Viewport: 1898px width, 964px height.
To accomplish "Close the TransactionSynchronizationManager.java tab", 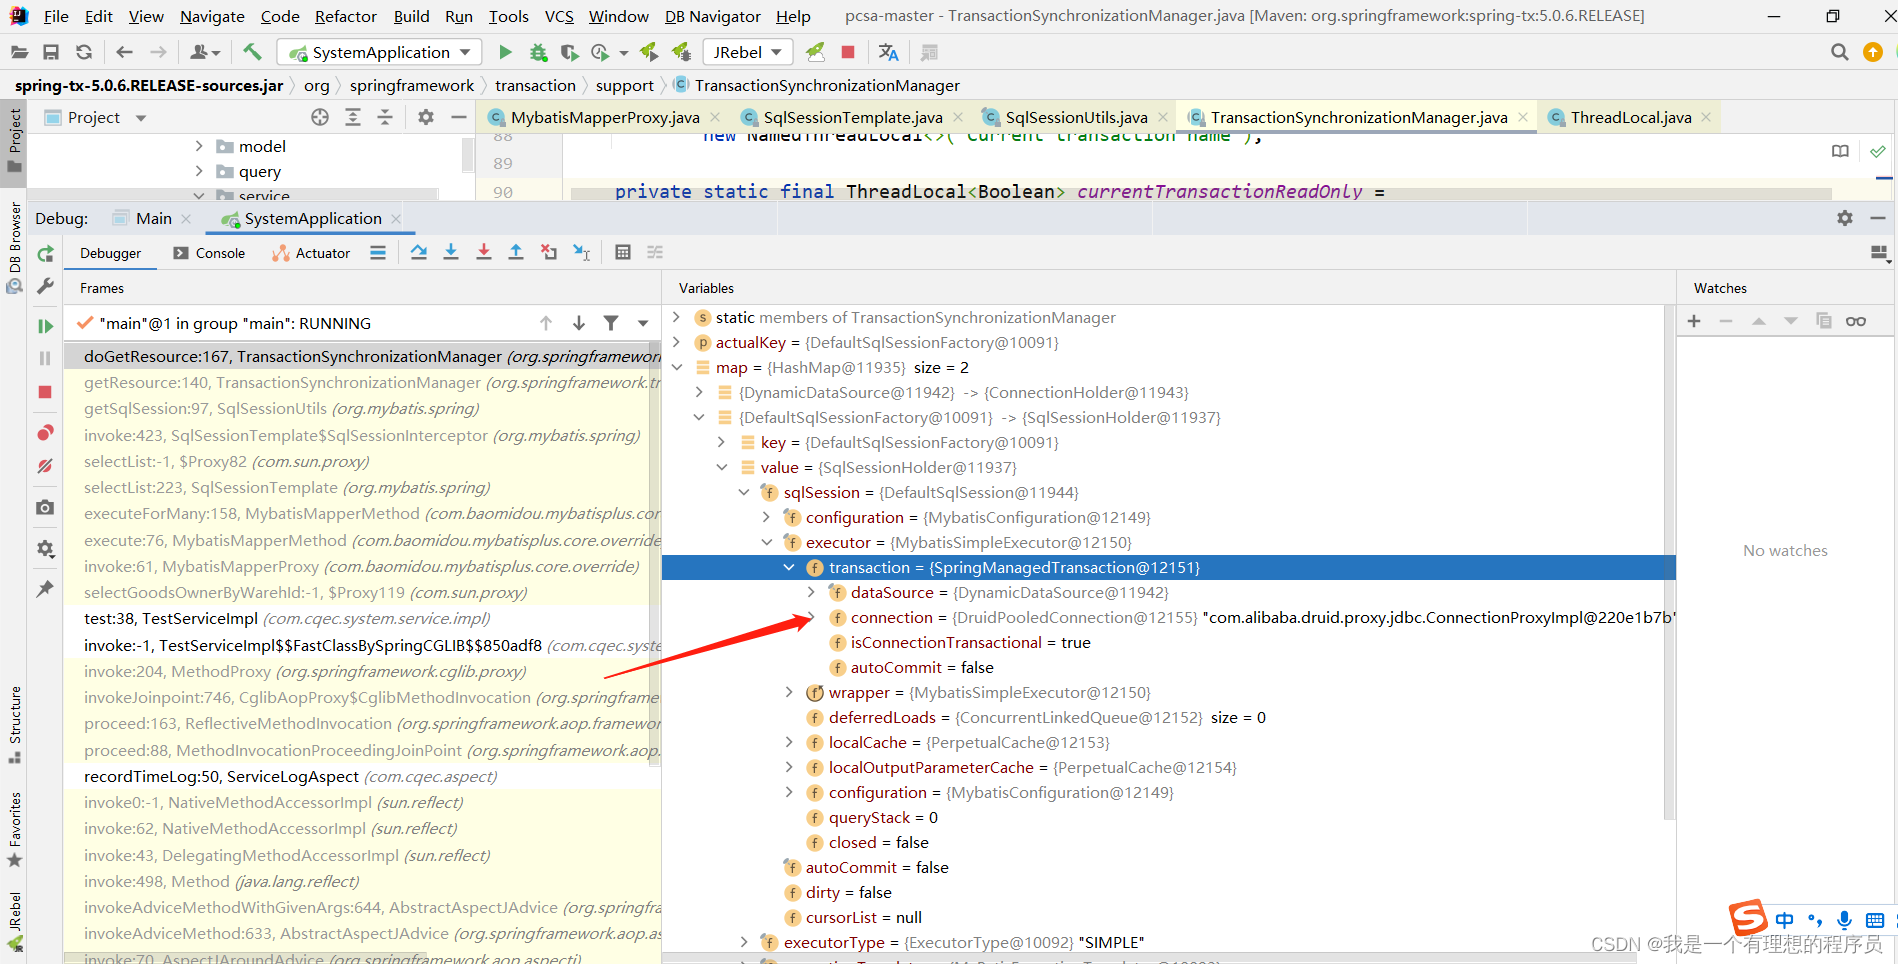I will 1523,117.
